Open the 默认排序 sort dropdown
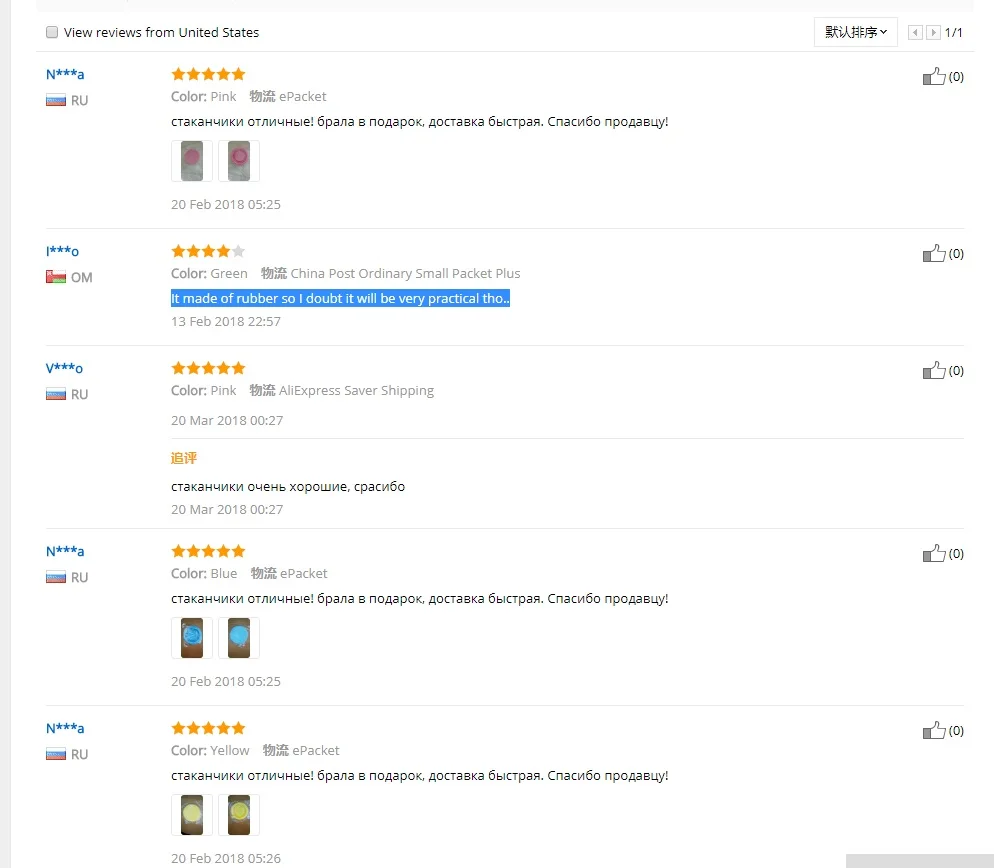This screenshot has height=868, width=994. pos(855,33)
